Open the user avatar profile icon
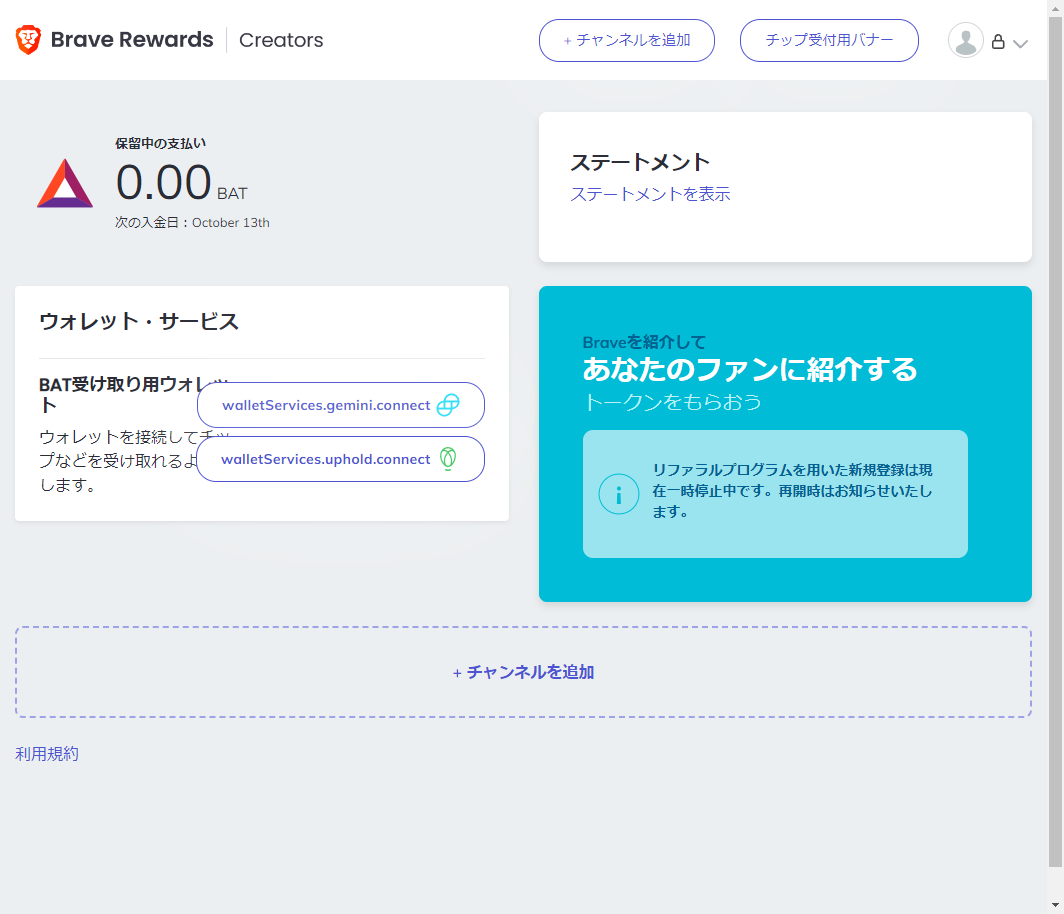 pos(965,41)
